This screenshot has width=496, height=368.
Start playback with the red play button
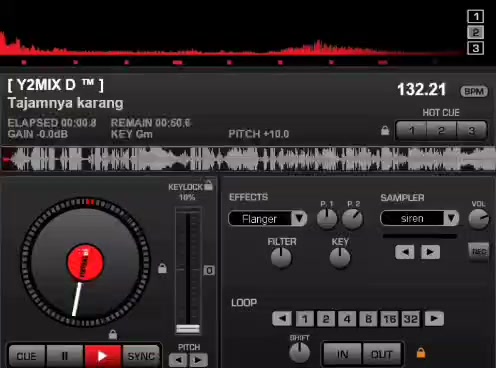pyautogui.click(x=103, y=356)
